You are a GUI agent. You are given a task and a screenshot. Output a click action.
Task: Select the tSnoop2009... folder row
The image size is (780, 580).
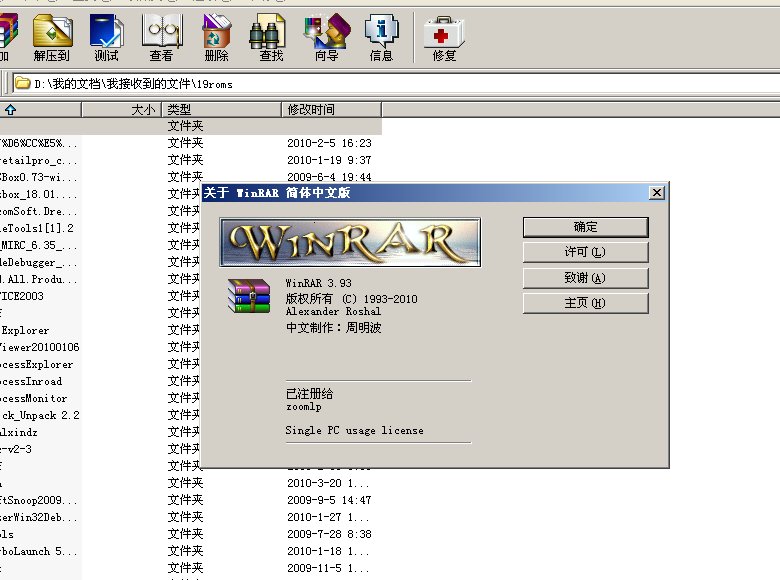(x=191, y=500)
